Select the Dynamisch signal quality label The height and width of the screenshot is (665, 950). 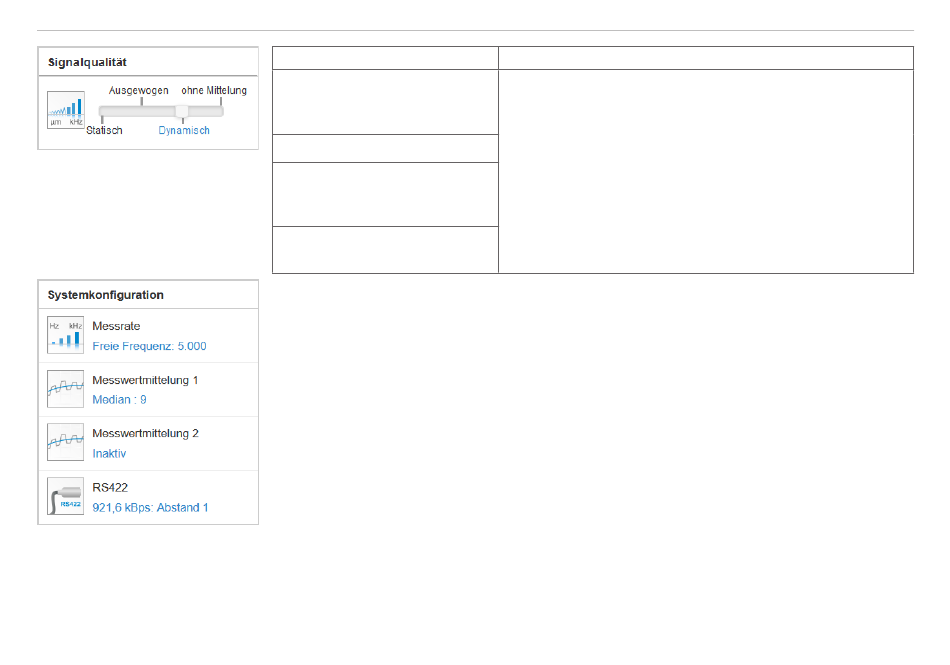tap(184, 130)
